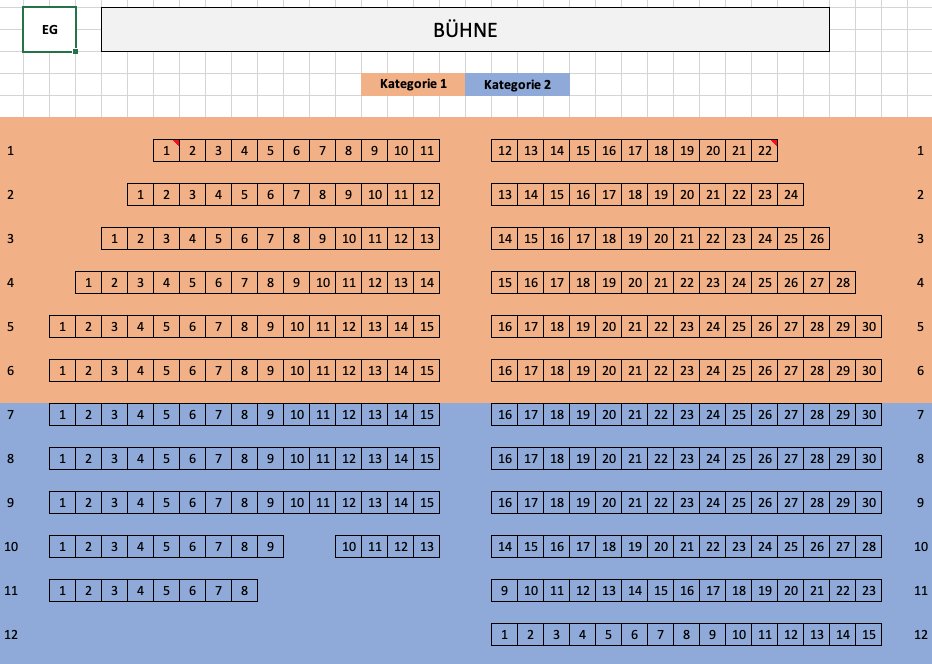Select seat 30 in row 5
932x664 pixels.
click(x=869, y=327)
